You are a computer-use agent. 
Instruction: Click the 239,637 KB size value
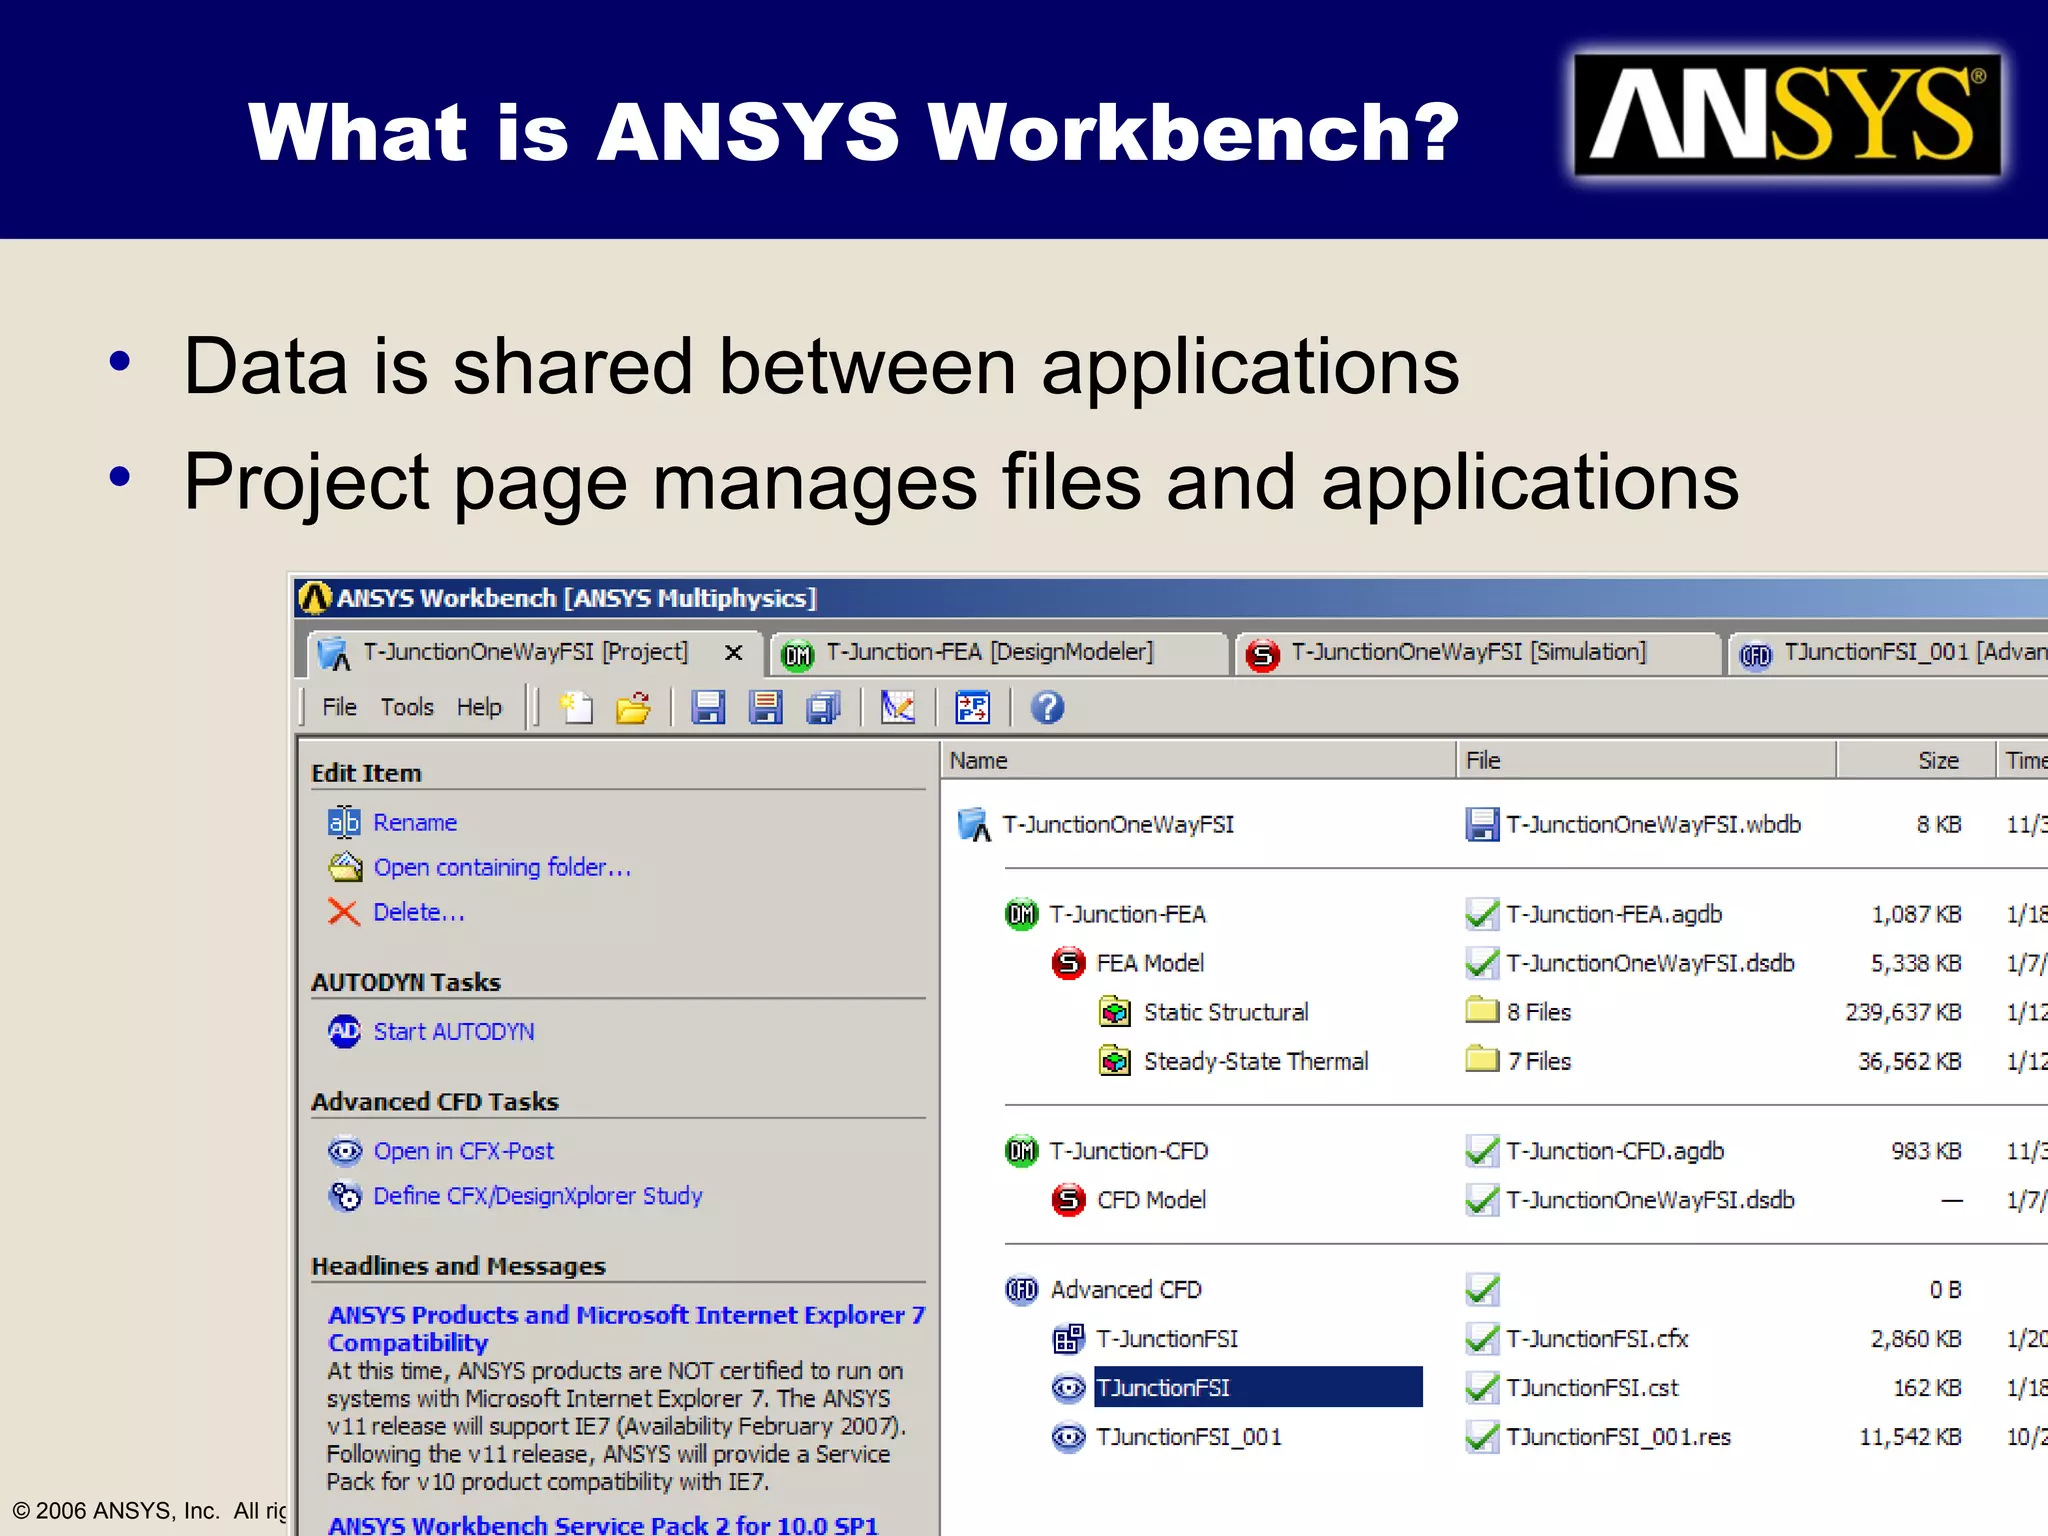(x=1903, y=1012)
